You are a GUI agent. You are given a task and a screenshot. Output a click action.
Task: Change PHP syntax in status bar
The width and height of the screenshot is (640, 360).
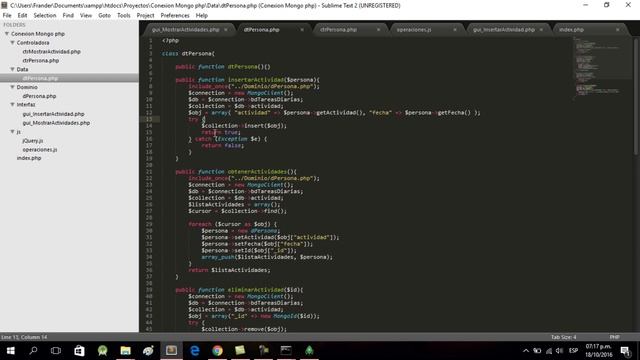tap(614, 337)
